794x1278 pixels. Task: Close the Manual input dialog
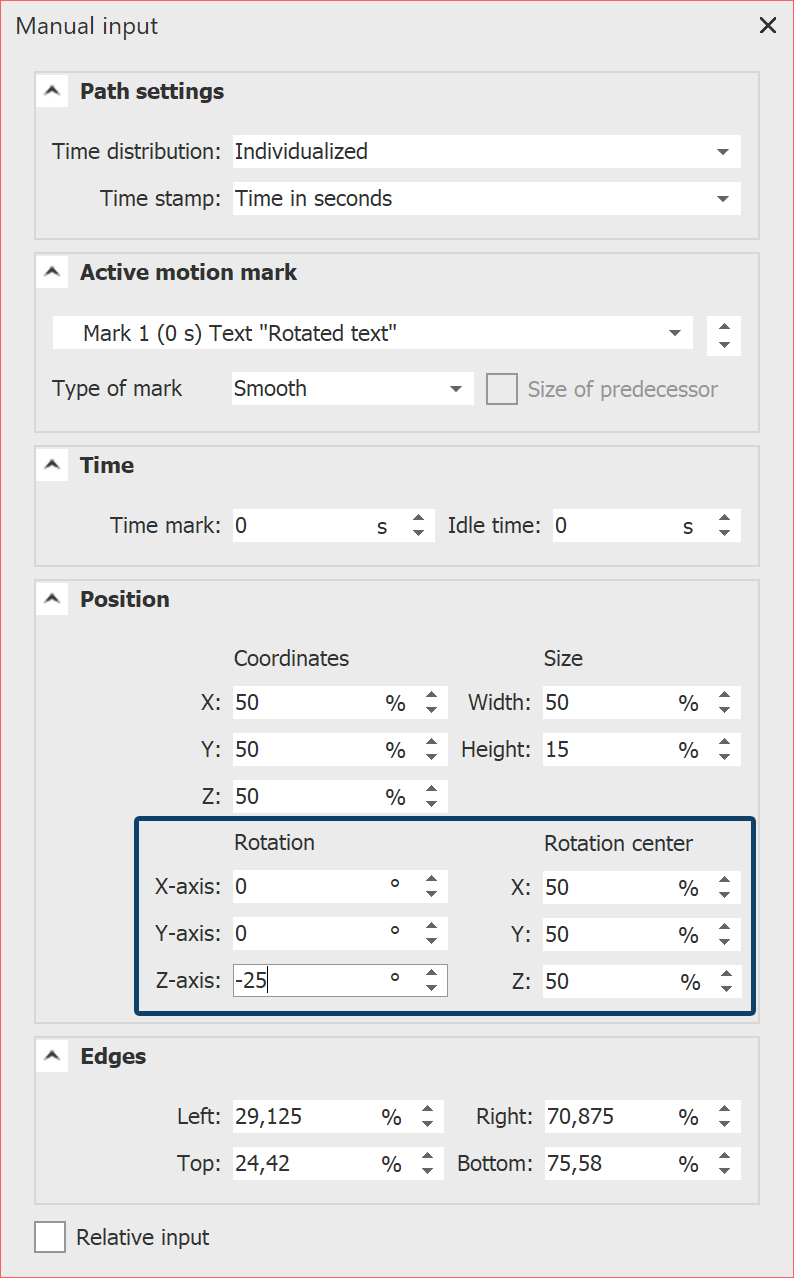point(767,25)
